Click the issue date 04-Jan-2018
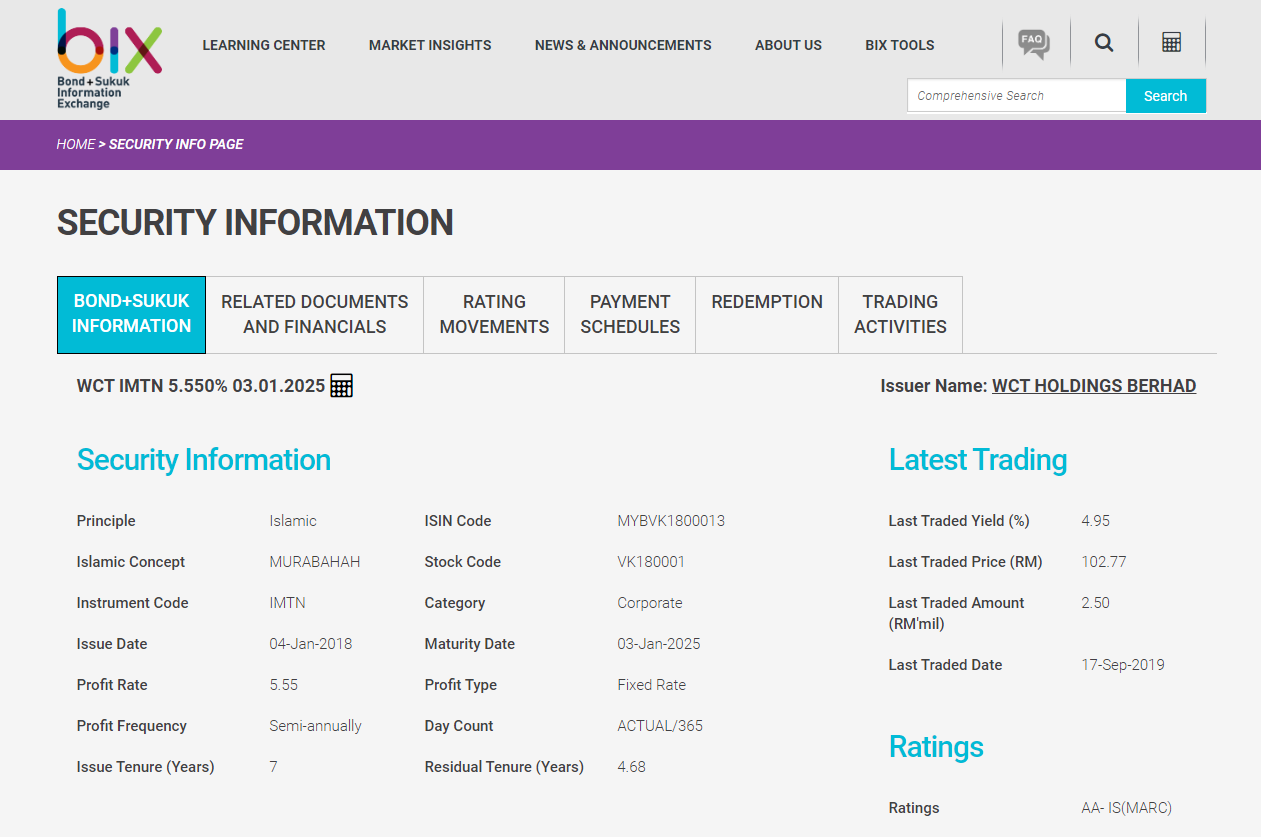 click(311, 644)
